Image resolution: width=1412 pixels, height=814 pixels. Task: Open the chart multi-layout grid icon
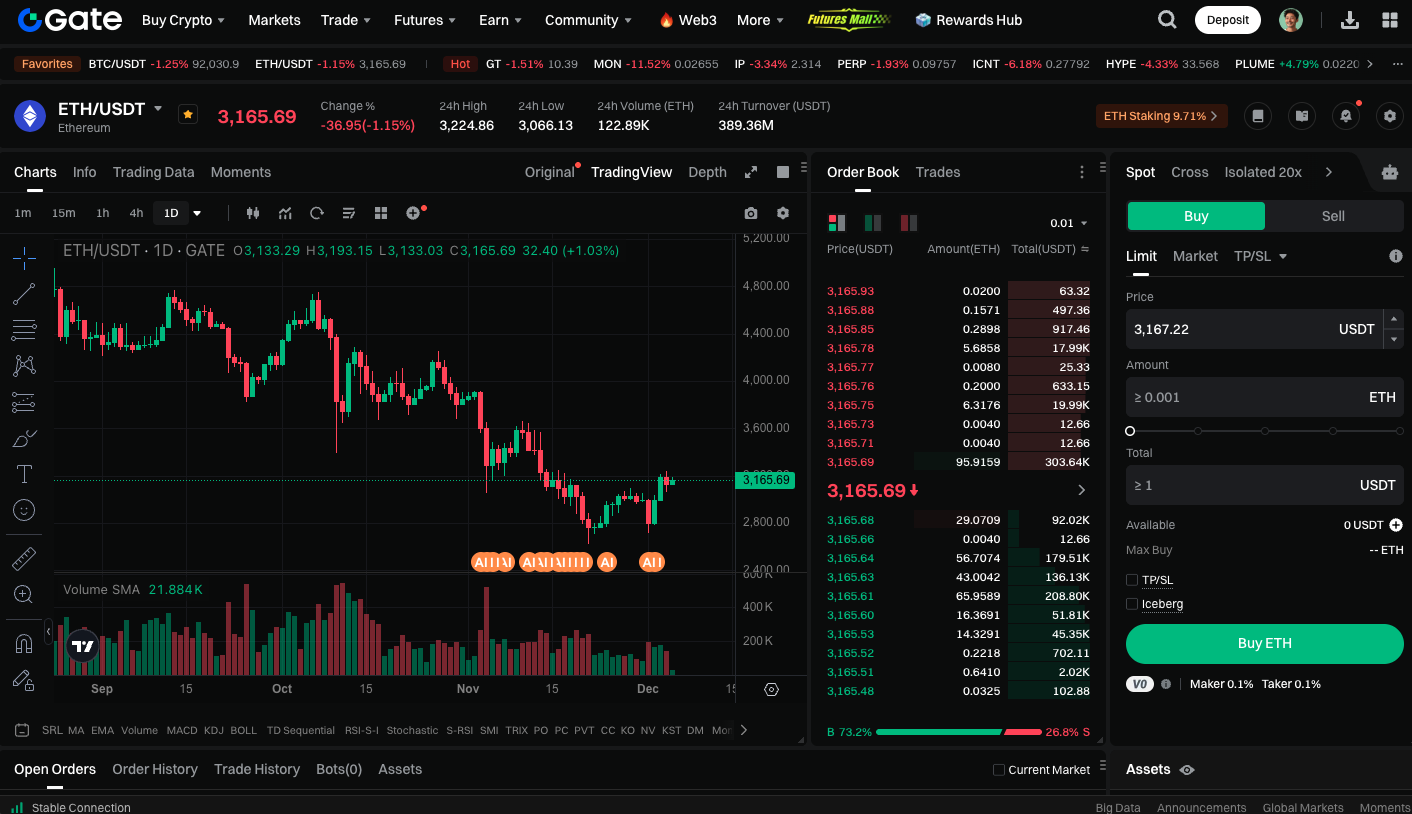(x=381, y=213)
